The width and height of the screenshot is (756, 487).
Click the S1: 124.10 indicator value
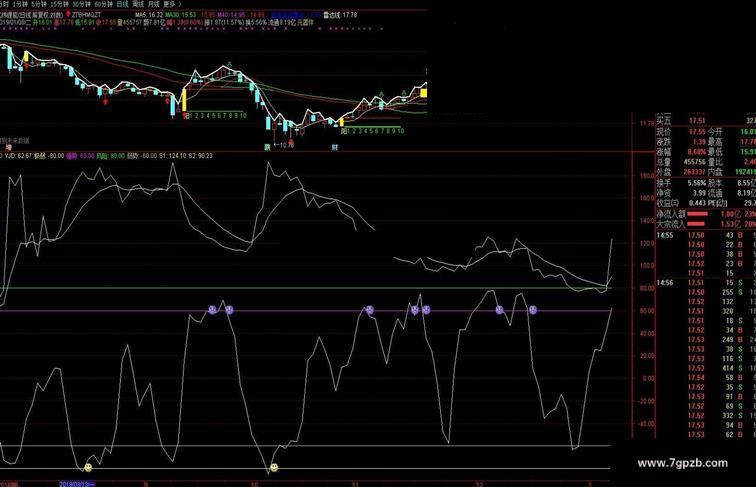pos(174,156)
